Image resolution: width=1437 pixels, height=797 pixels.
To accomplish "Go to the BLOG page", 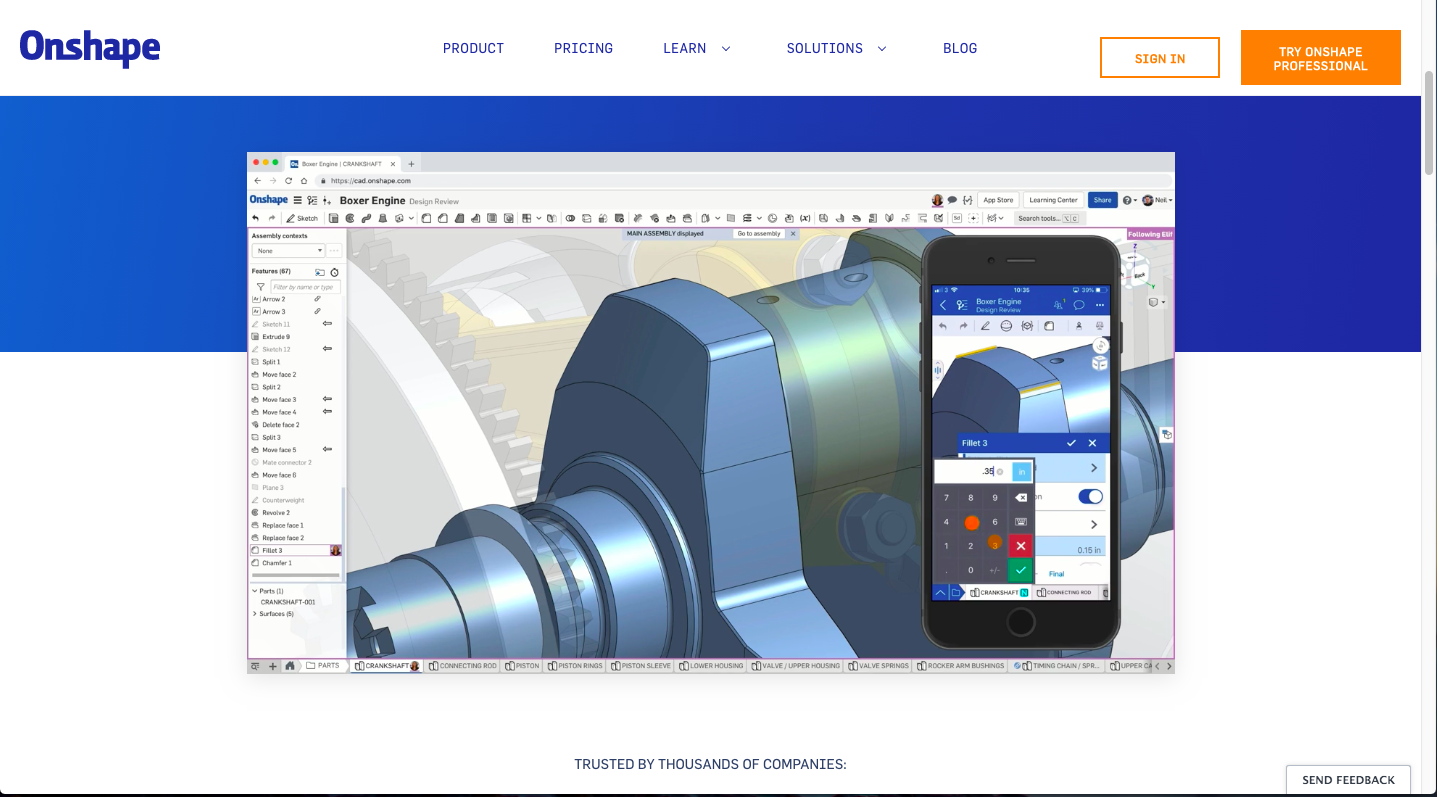I will 960,48.
